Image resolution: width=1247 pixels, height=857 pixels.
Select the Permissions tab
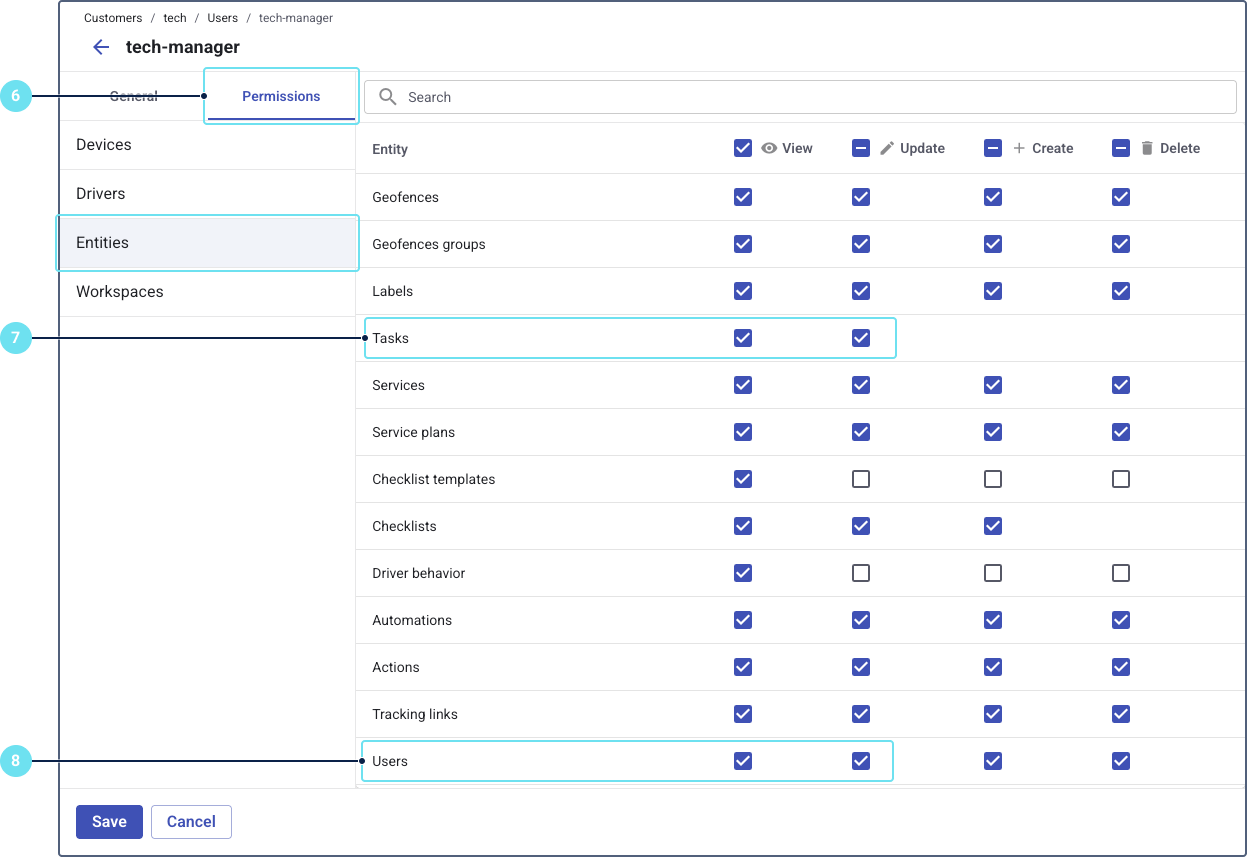pos(281,96)
